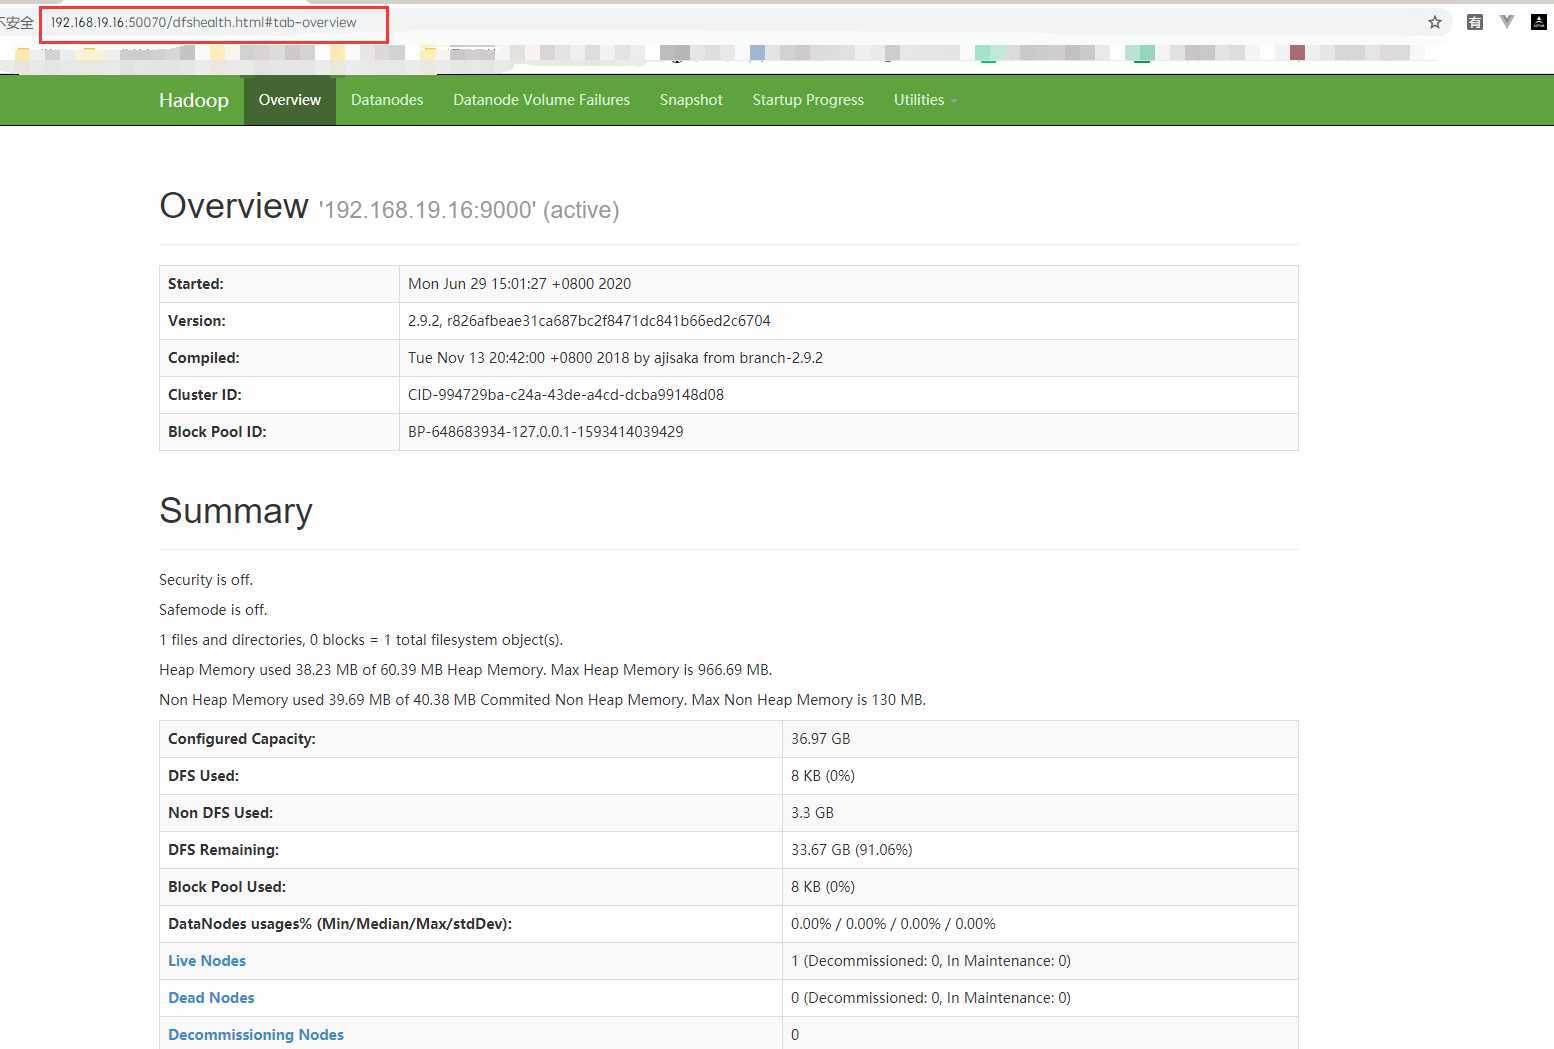
Task: Click the Non DFS Used value 3.3 GB
Action: point(812,813)
